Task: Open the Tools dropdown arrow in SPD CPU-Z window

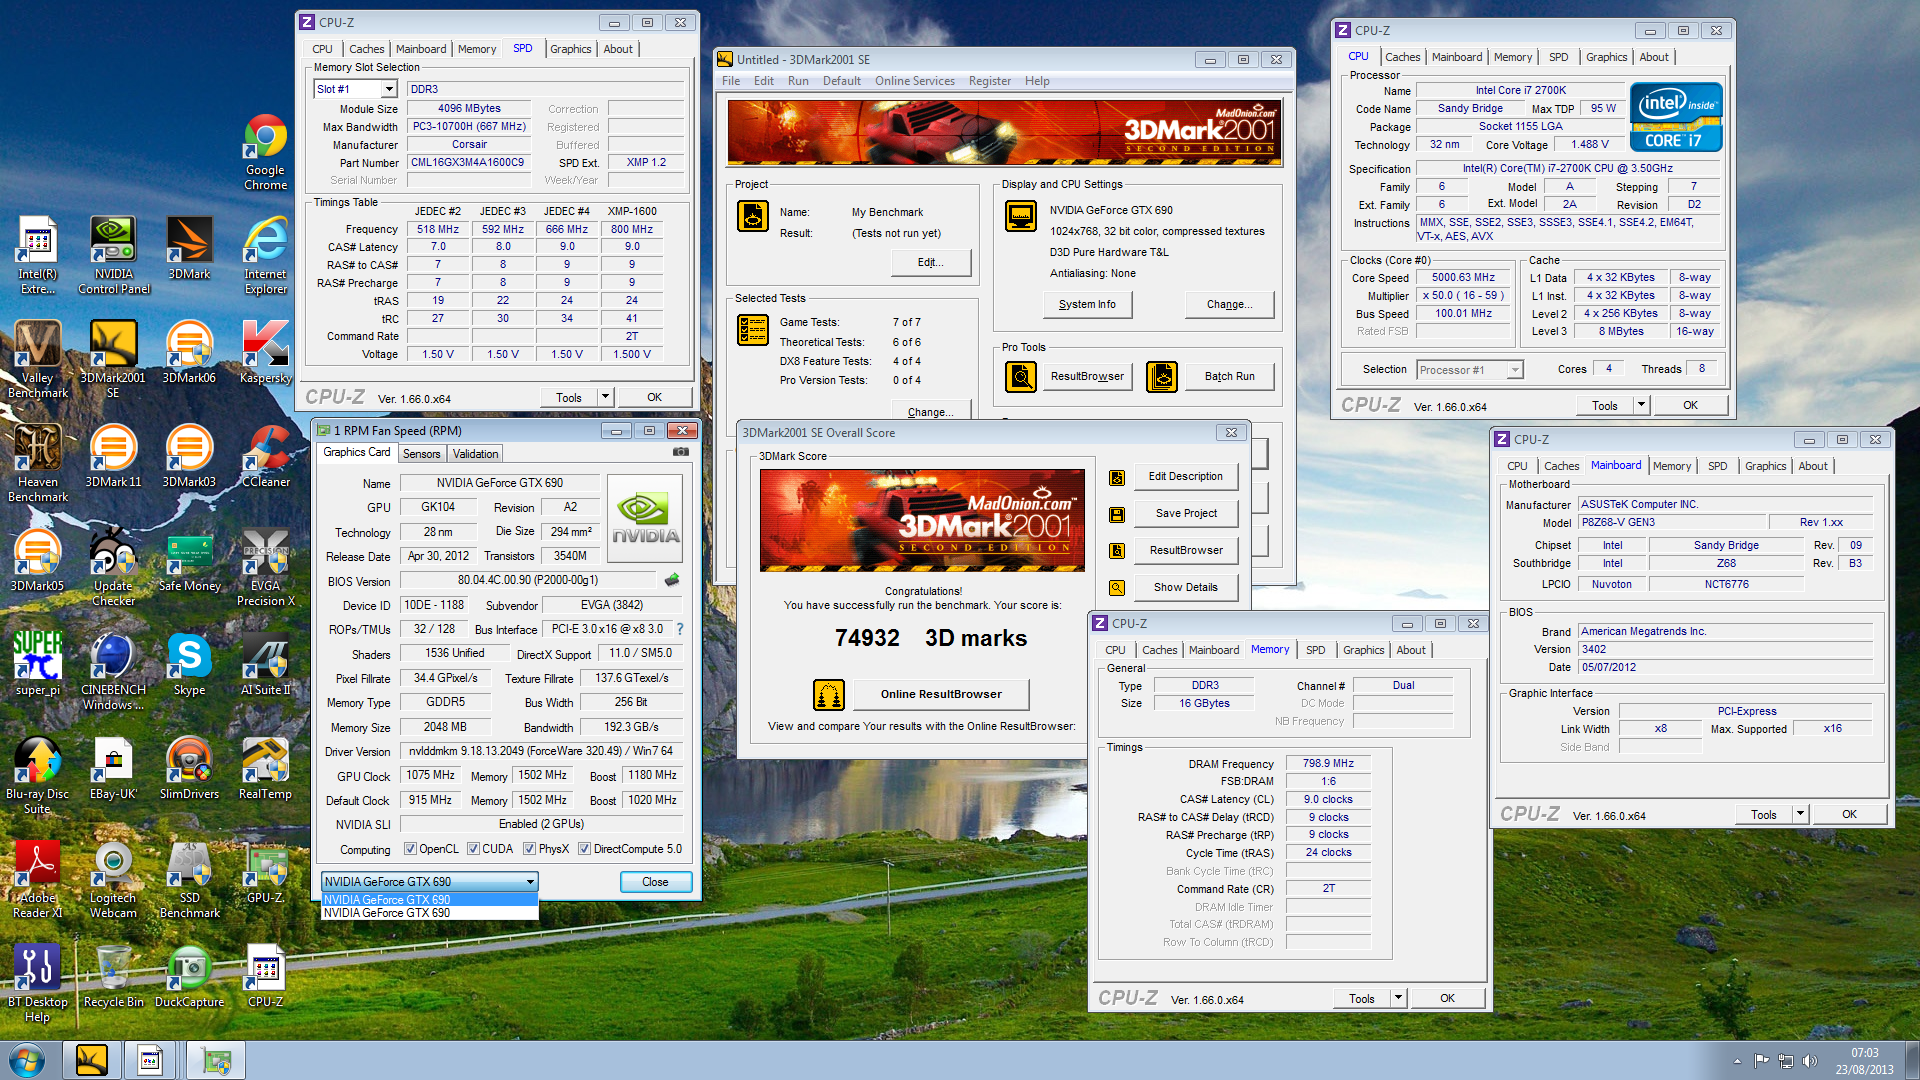Action: coord(604,397)
